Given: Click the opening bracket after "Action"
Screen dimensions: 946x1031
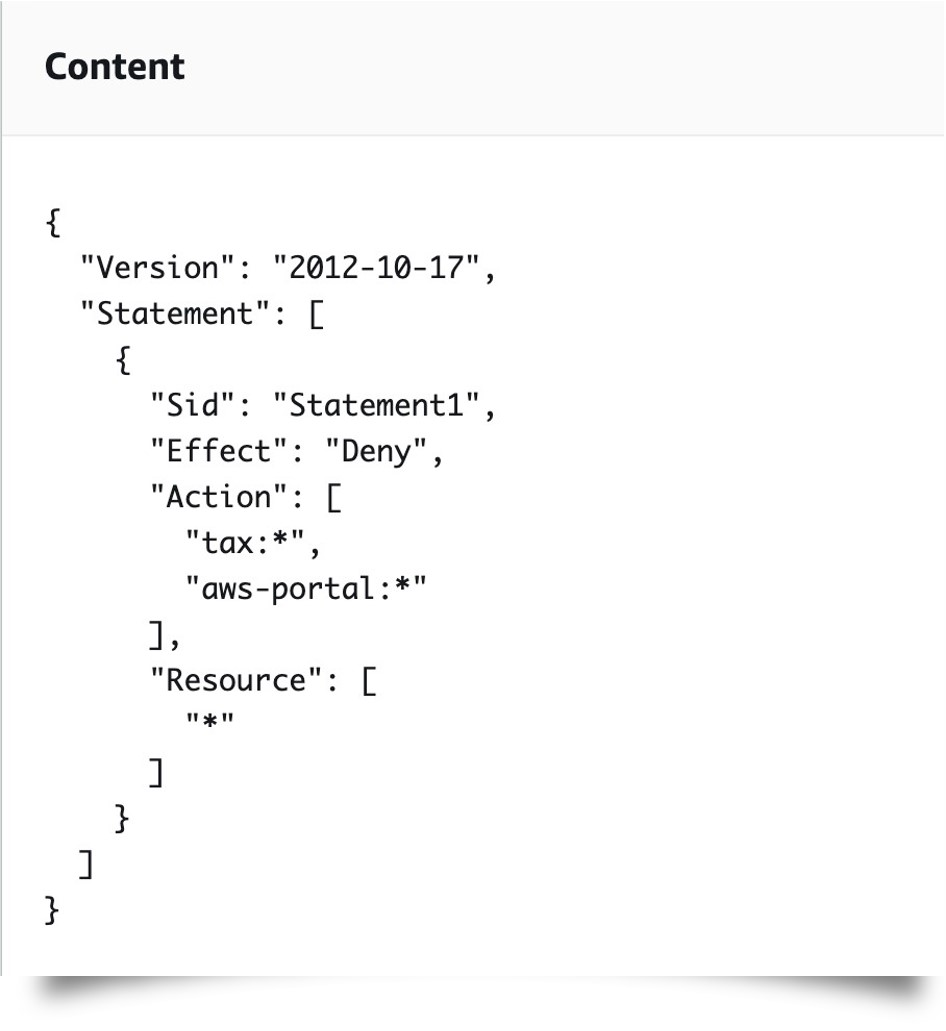Looking at the screenshot, I should coord(334,498).
